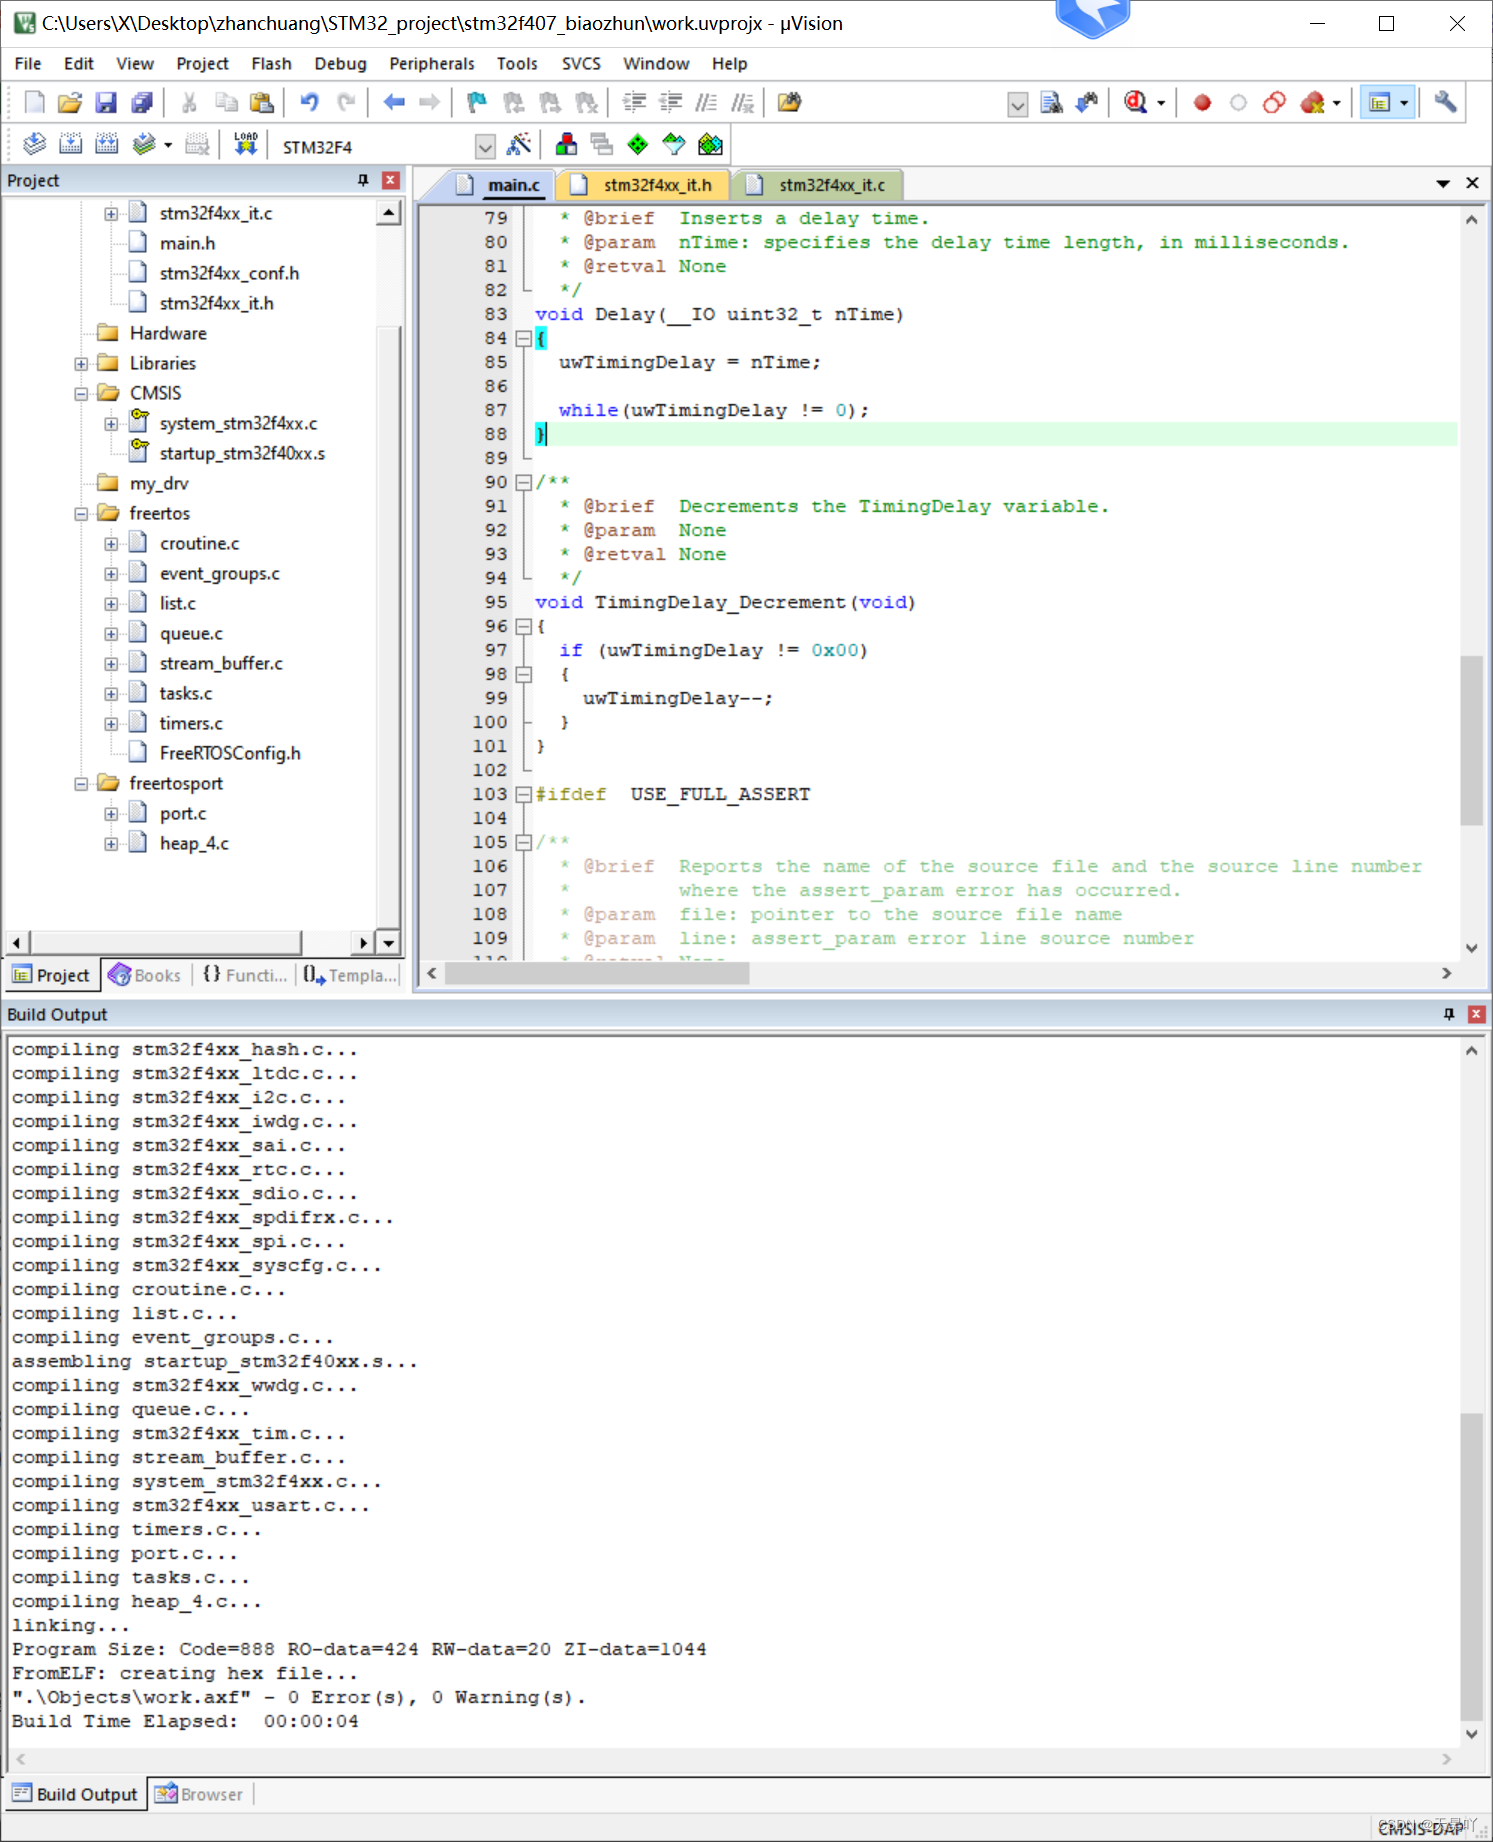Viewport: 1493px width, 1842px height.
Task: Open the editor tab list dropdown
Action: (1442, 183)
